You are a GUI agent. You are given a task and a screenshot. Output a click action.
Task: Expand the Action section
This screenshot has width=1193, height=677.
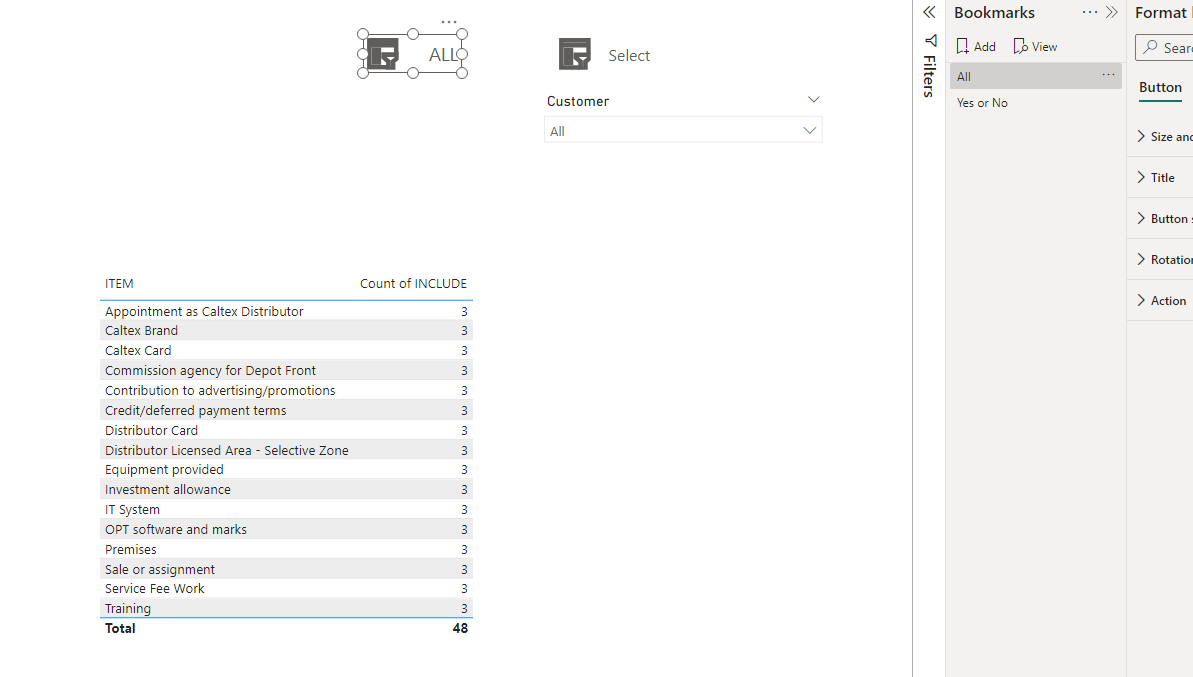point(1141,300)
